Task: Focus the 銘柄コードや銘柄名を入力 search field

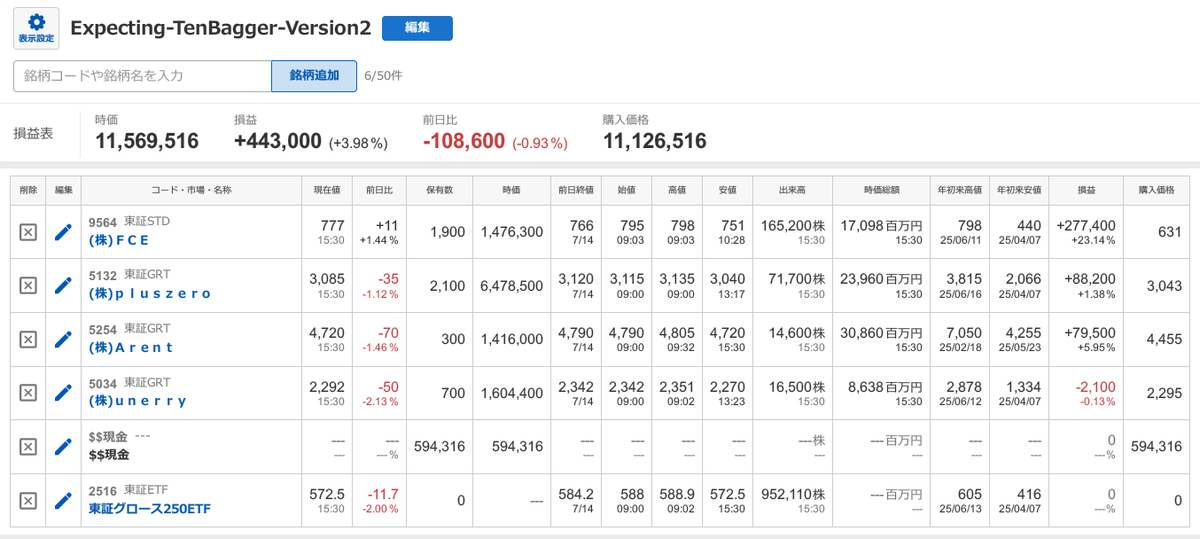Action: pos(142,76)
